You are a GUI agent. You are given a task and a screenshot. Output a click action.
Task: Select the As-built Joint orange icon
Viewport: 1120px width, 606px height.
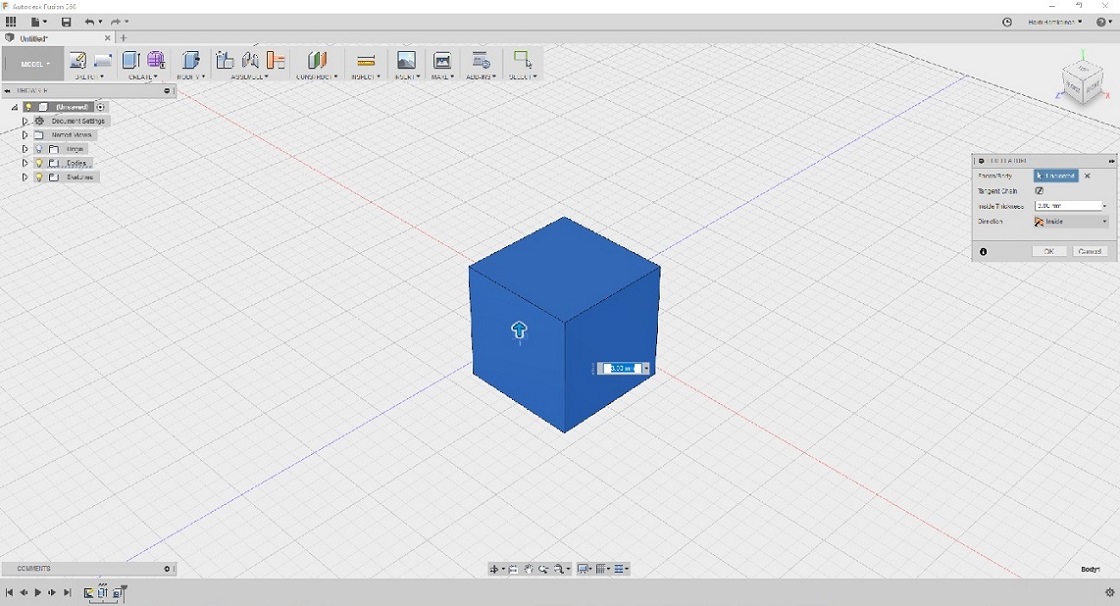(276, 60)
